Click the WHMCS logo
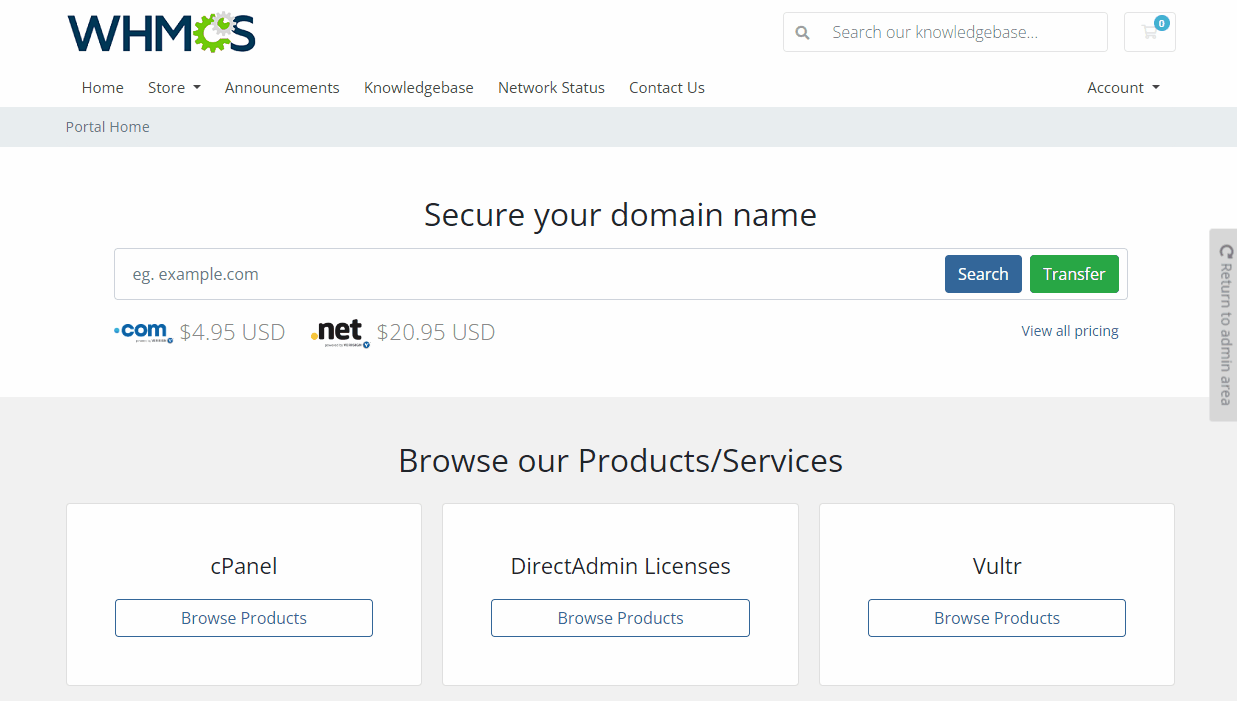Viewport: 1237px width, 701px height. tap(160, 31)
